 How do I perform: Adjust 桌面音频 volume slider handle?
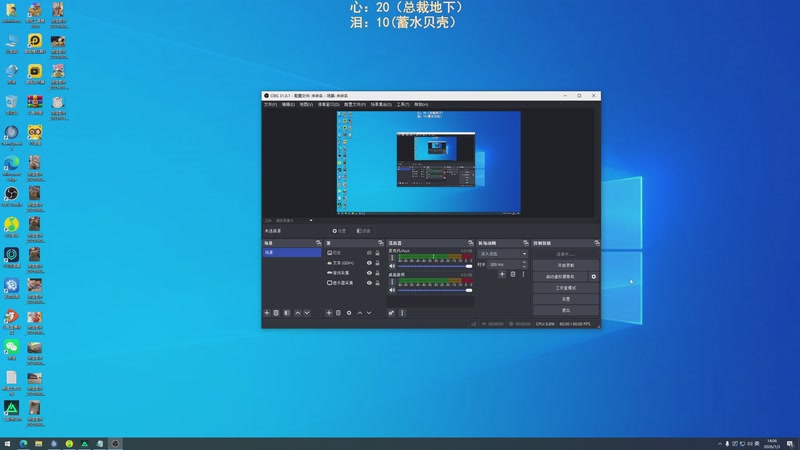[469, 290]
